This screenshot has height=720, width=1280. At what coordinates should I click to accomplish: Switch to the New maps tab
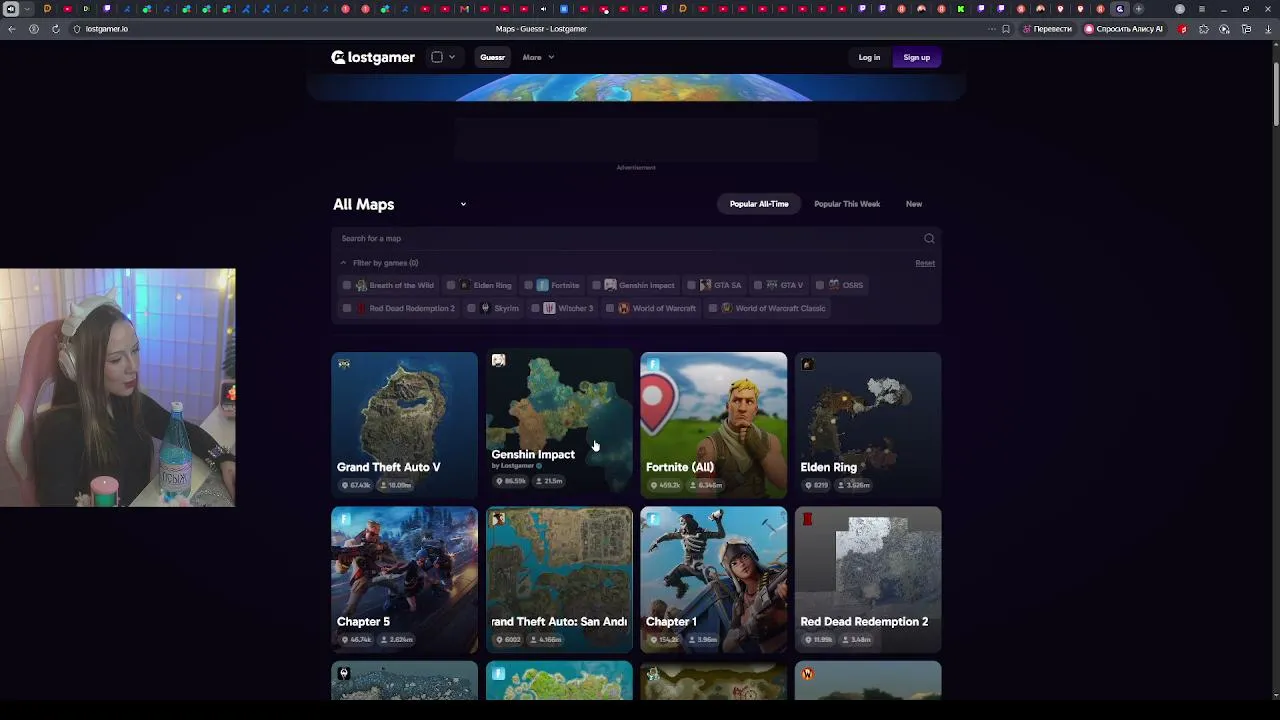coord(914,204)
